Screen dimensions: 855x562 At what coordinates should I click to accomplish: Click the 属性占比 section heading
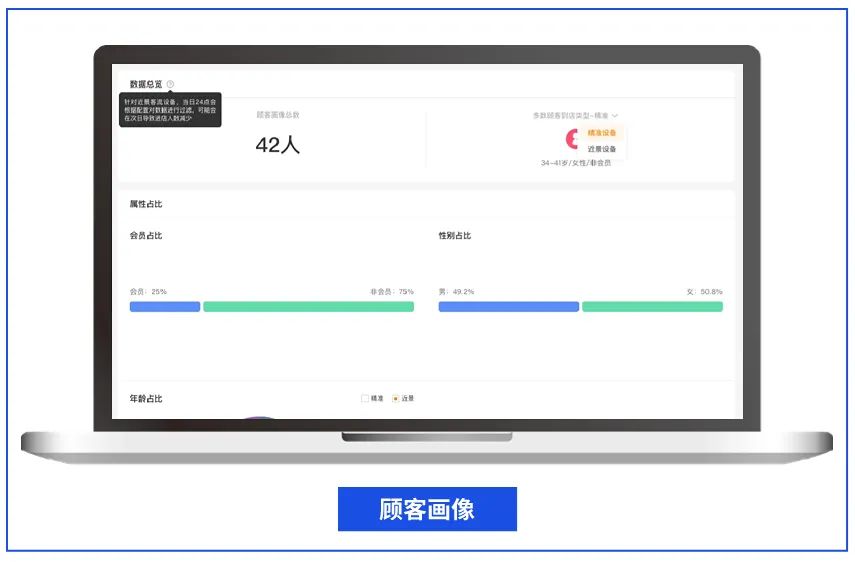[146, 204]
